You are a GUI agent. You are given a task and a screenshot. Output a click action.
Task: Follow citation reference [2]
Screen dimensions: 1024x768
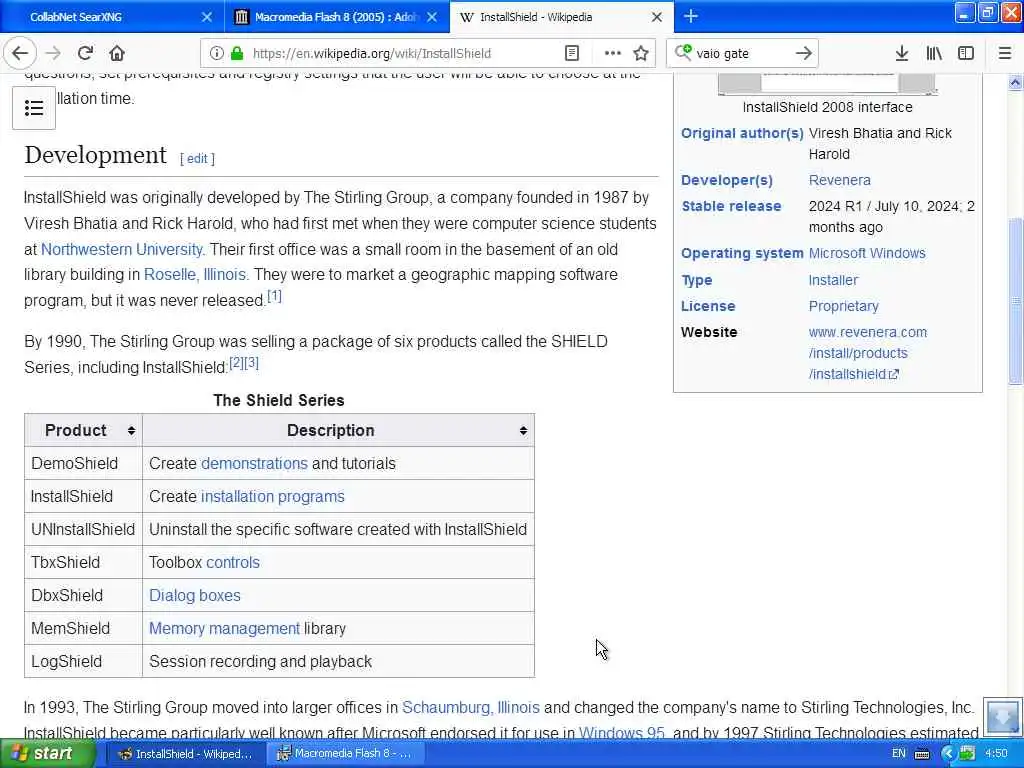click(x=236, y=362)
